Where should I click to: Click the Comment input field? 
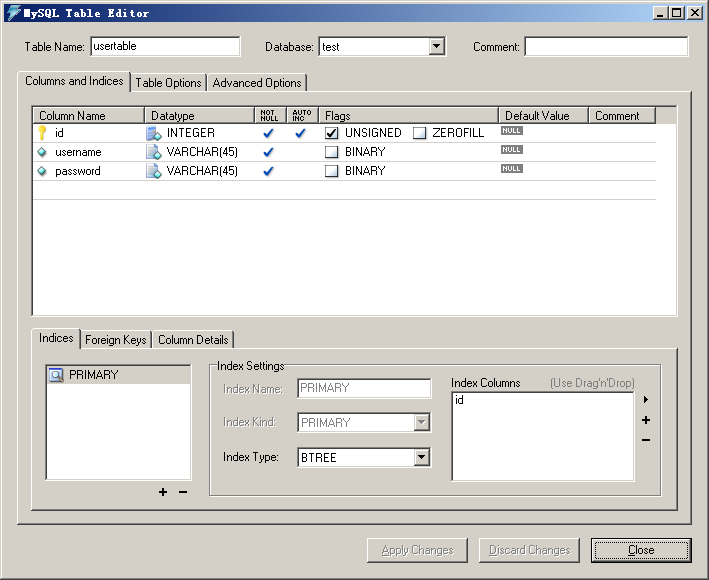click(x=606, y=46)
